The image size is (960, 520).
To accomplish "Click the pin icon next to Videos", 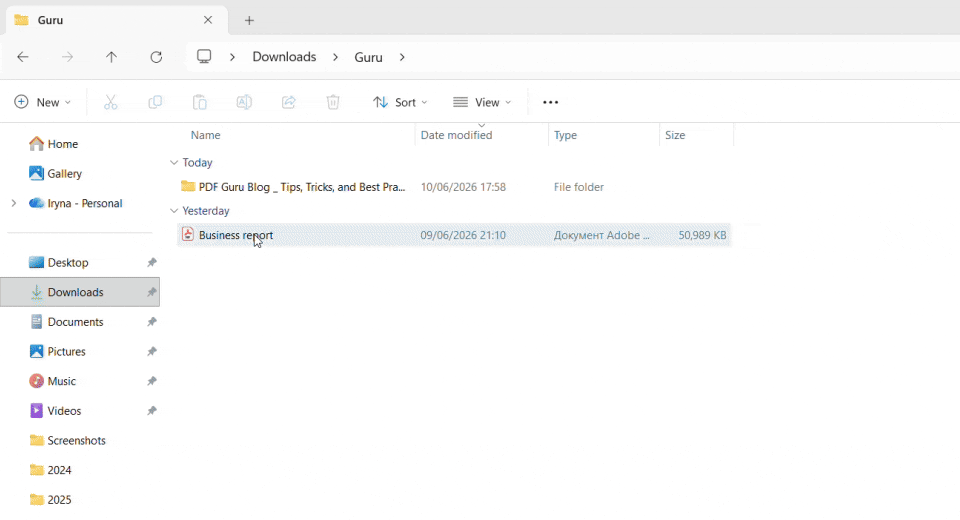I will click(152, 411).
